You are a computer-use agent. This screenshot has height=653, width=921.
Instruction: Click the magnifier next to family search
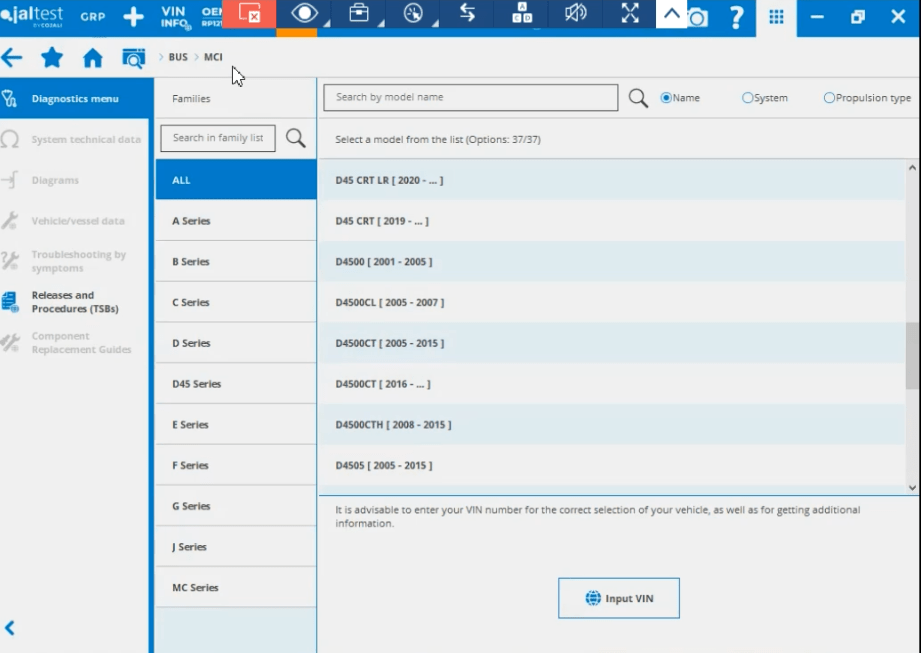296,138
